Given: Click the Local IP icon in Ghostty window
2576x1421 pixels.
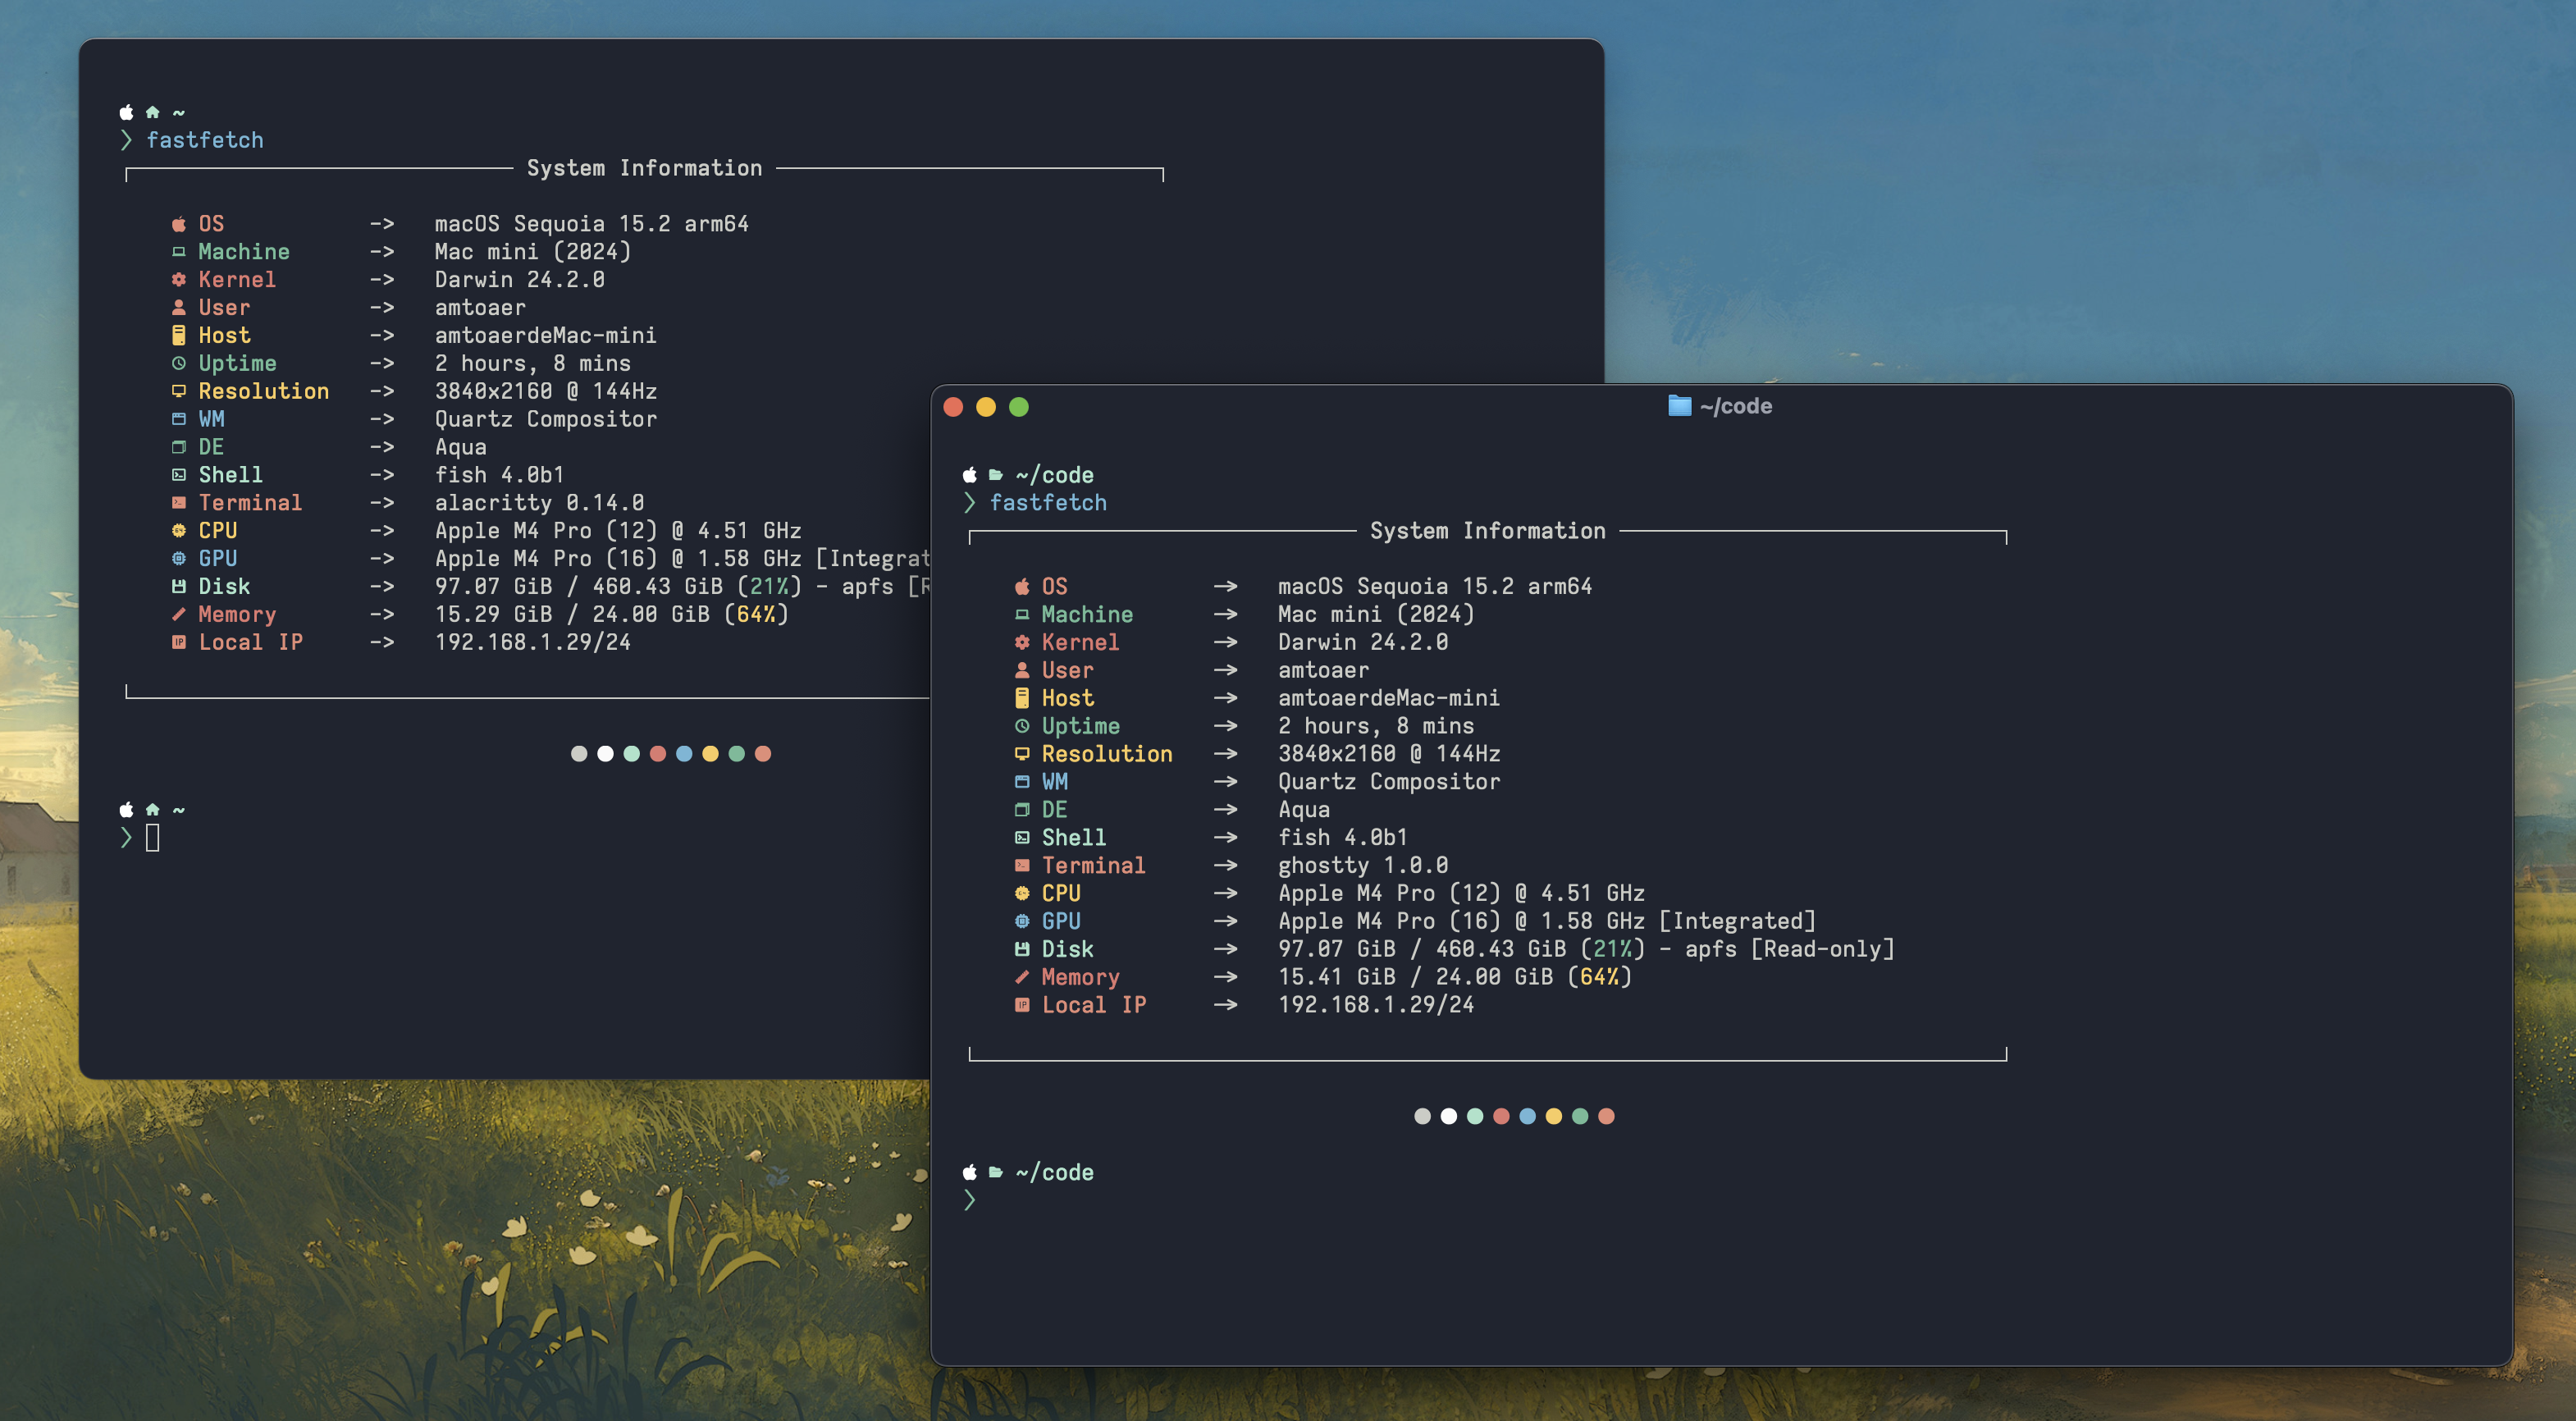Looking at the screenshot, I should coord(1022,1005).
